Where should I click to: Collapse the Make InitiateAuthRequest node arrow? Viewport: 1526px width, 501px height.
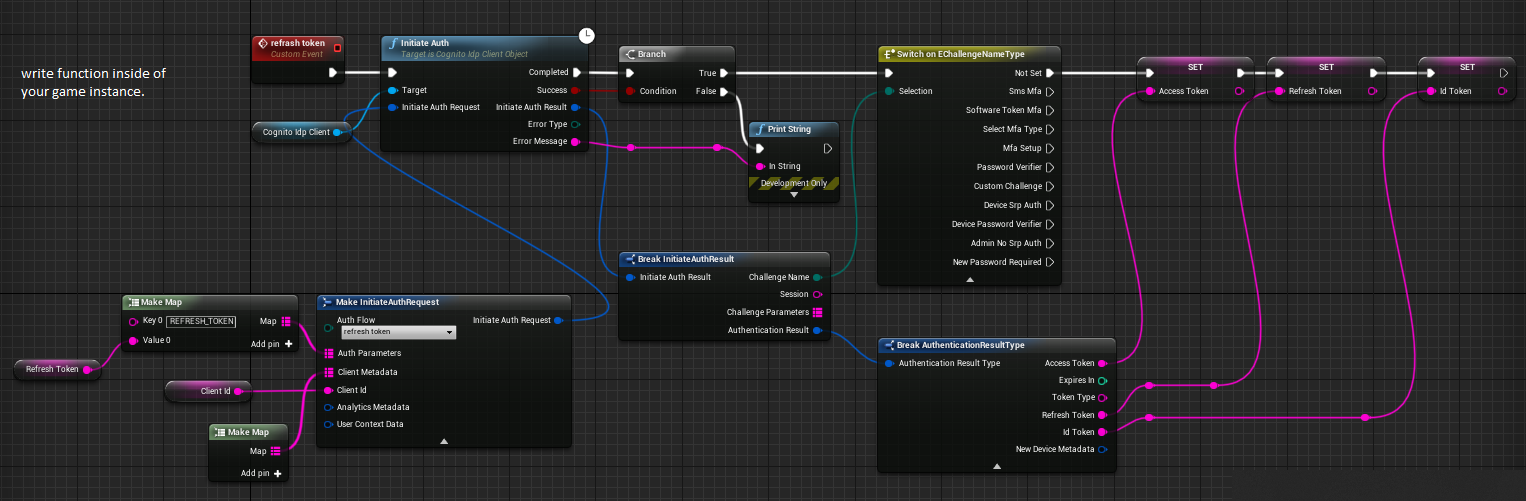point(443,441)
